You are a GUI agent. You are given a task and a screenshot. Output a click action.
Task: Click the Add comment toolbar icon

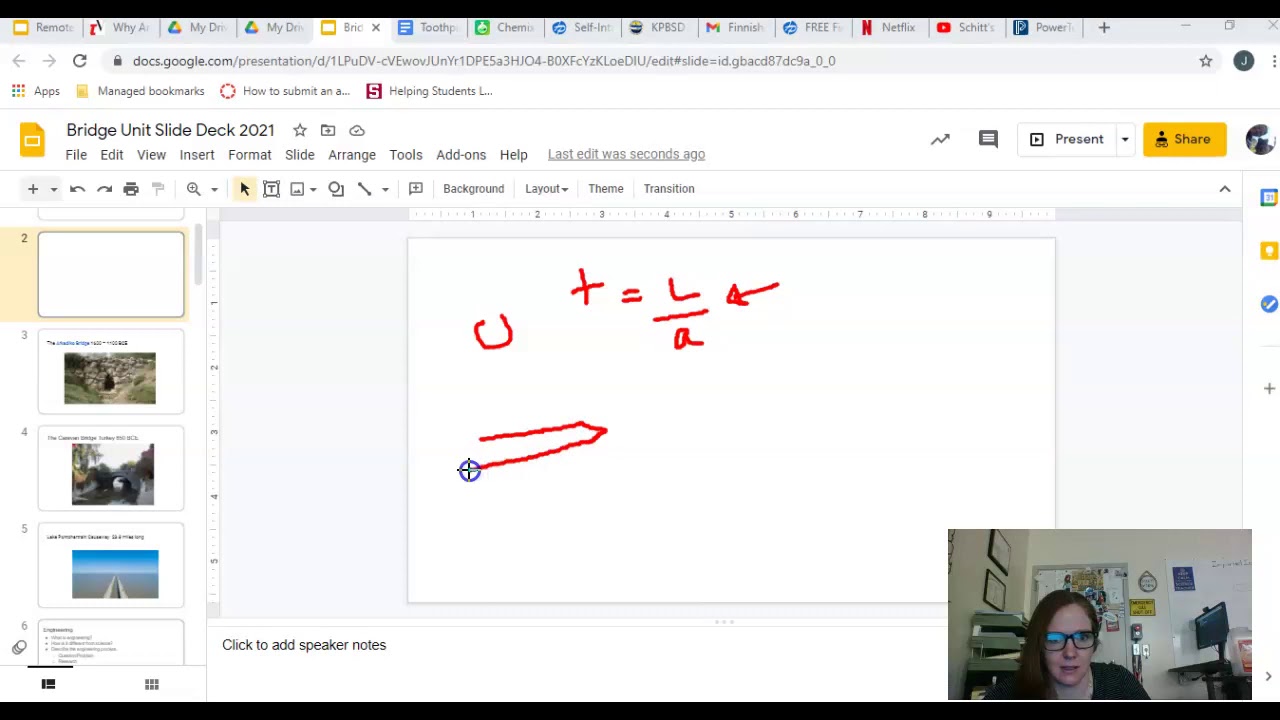coord(416,189)
